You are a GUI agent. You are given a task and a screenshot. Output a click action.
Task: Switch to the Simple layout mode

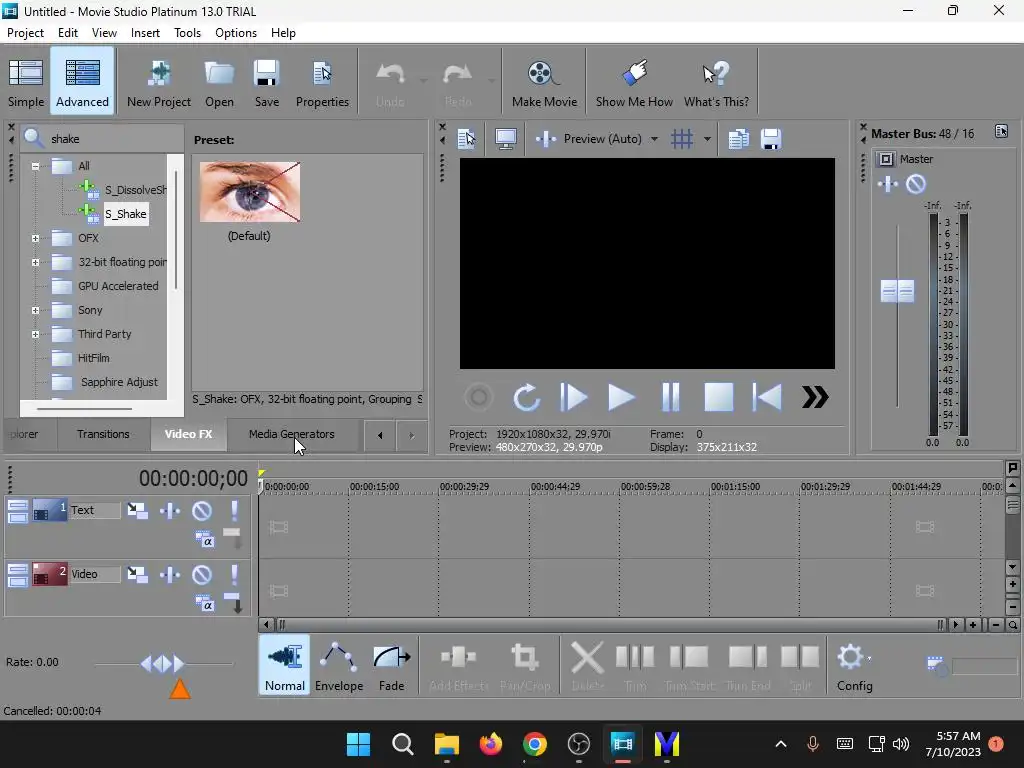point(26,83)
